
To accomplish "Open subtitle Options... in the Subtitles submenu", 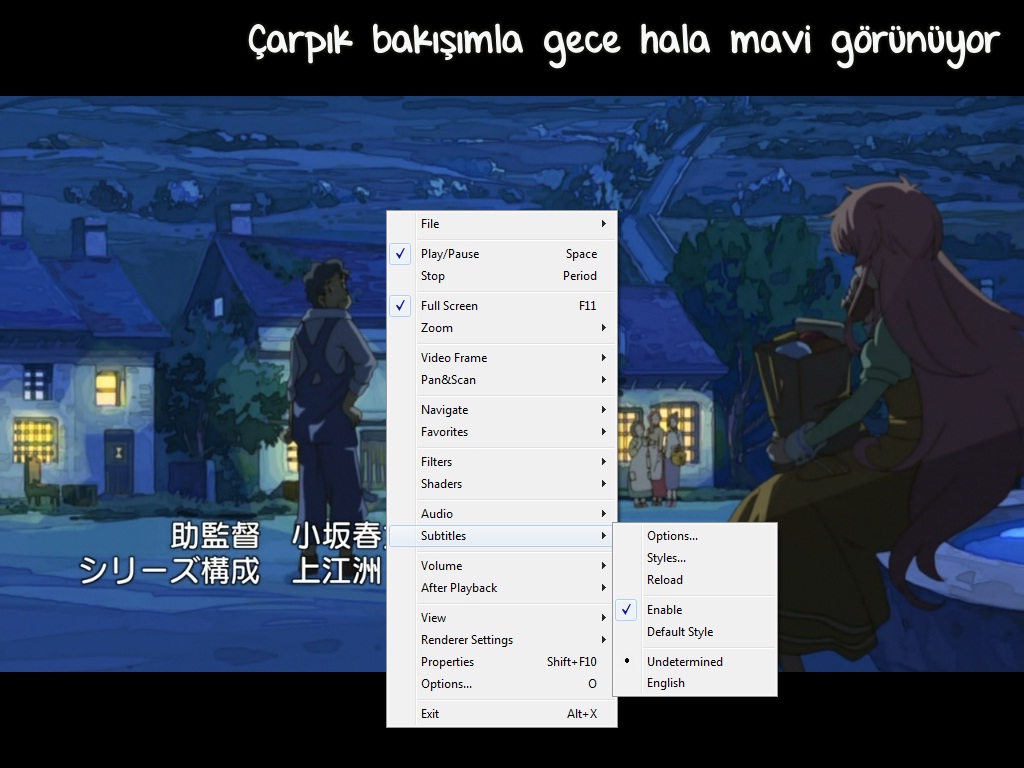I will coord(695,536).
